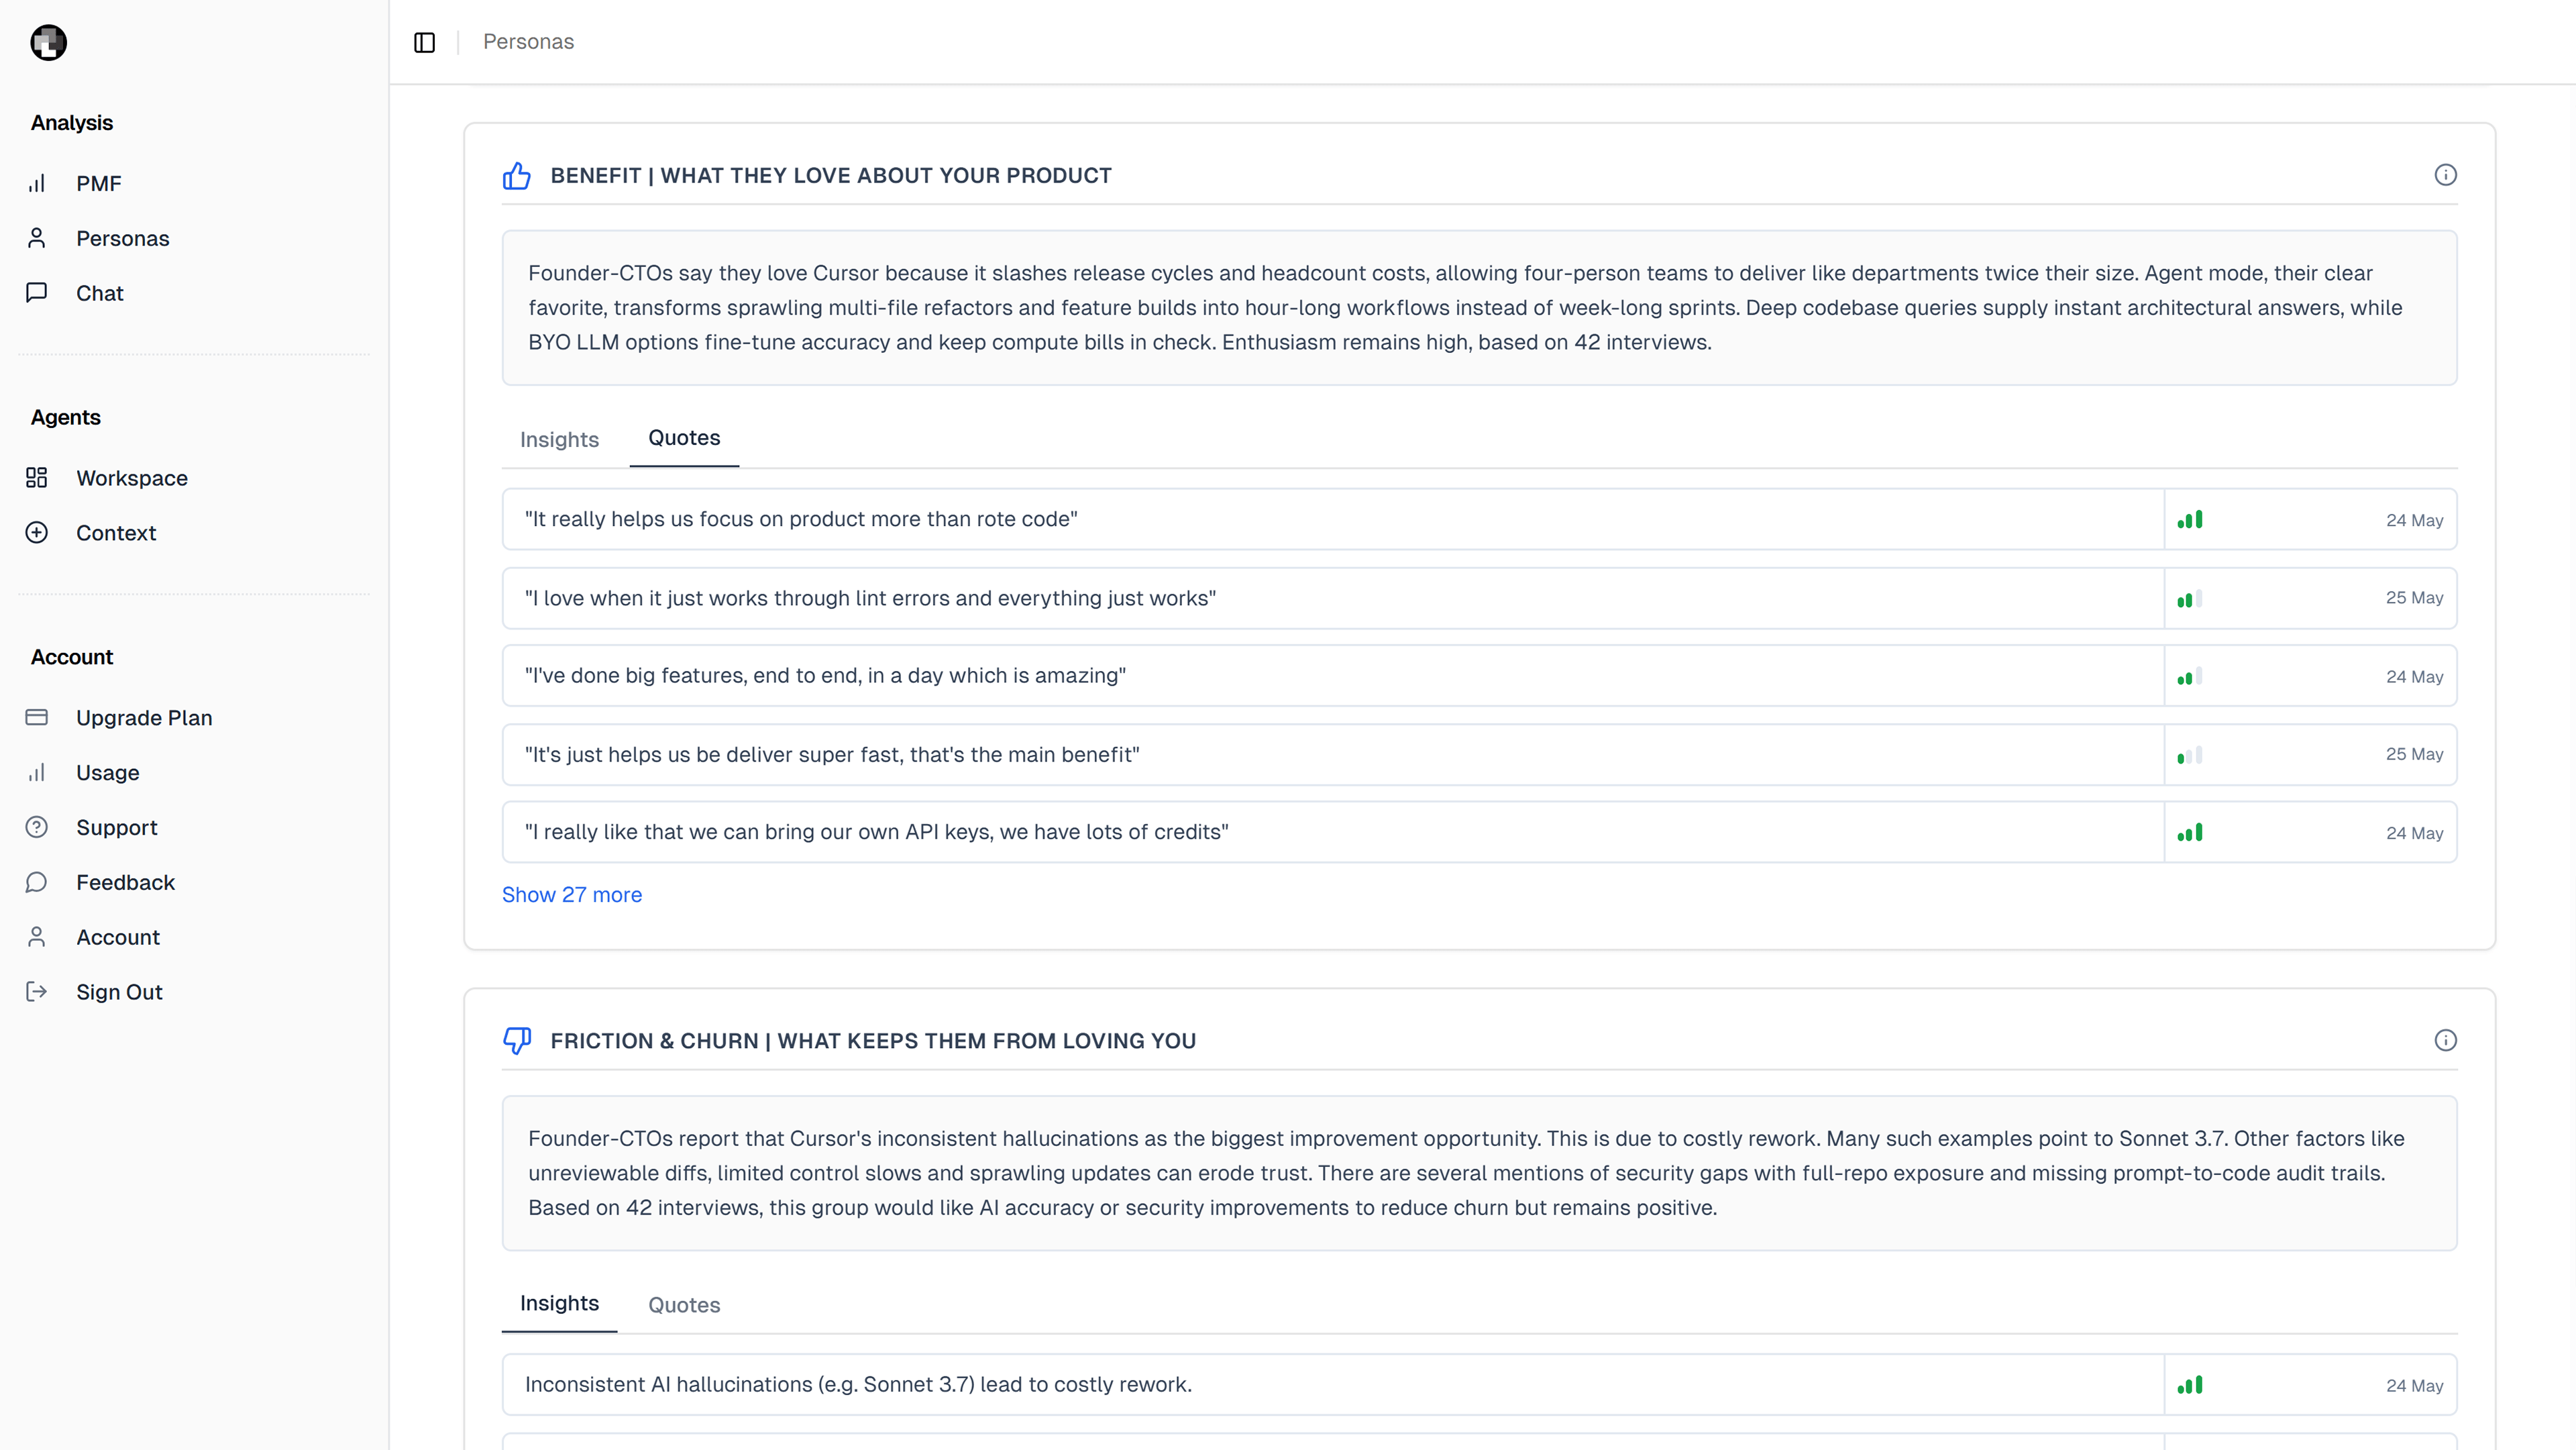Switch to Insights tab in Benefit section
This screenshot has height=1450, width=2576.
559,439
